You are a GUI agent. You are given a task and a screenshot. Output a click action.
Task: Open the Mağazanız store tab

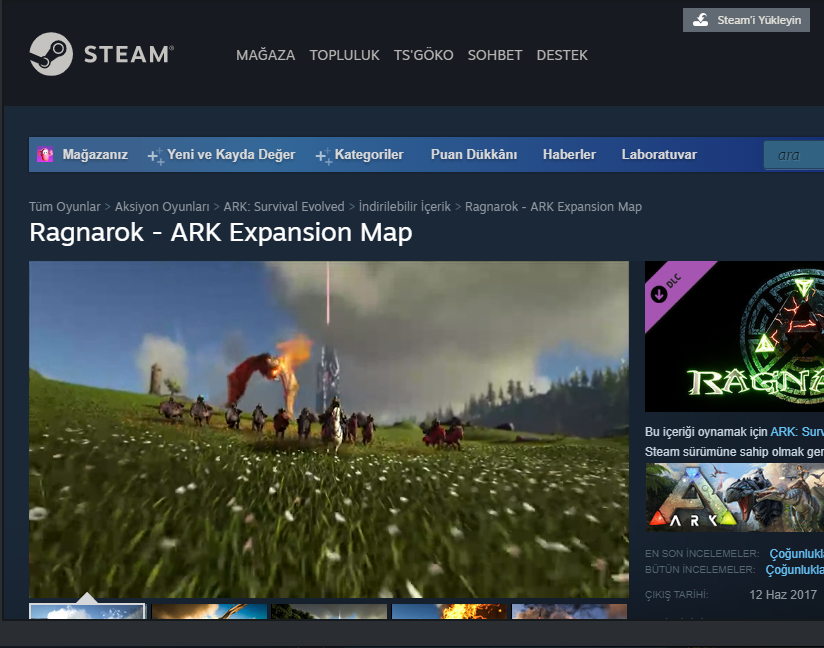click(95, 155)
